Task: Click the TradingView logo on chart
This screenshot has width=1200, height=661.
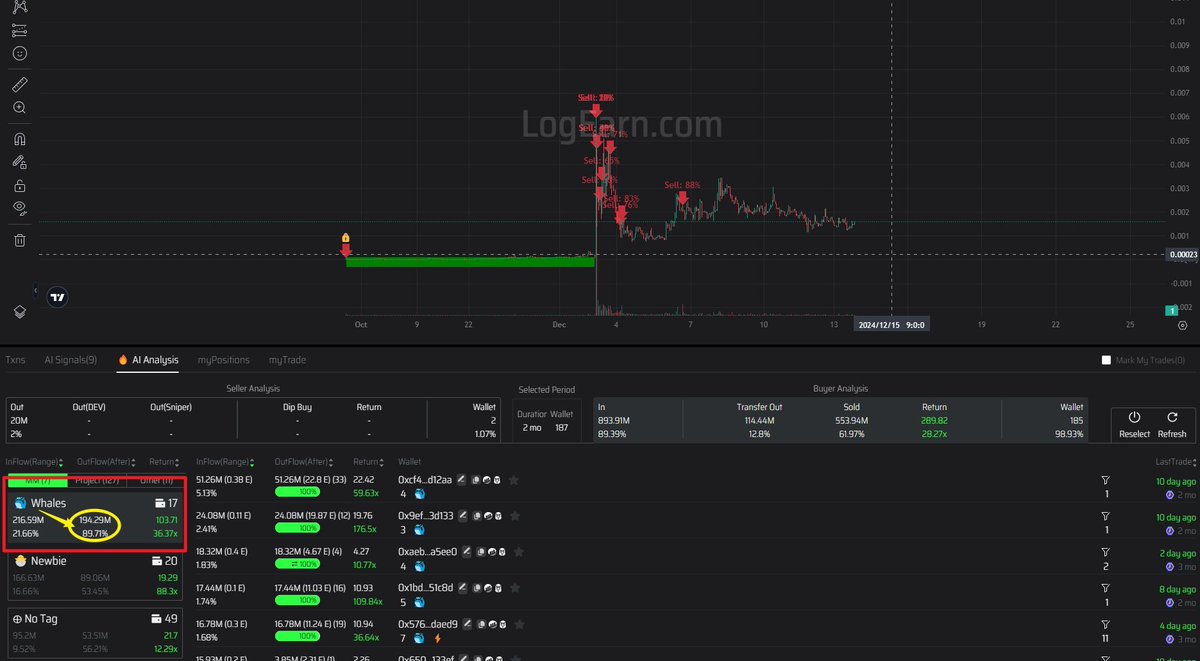Action: [x=59, y=297]
